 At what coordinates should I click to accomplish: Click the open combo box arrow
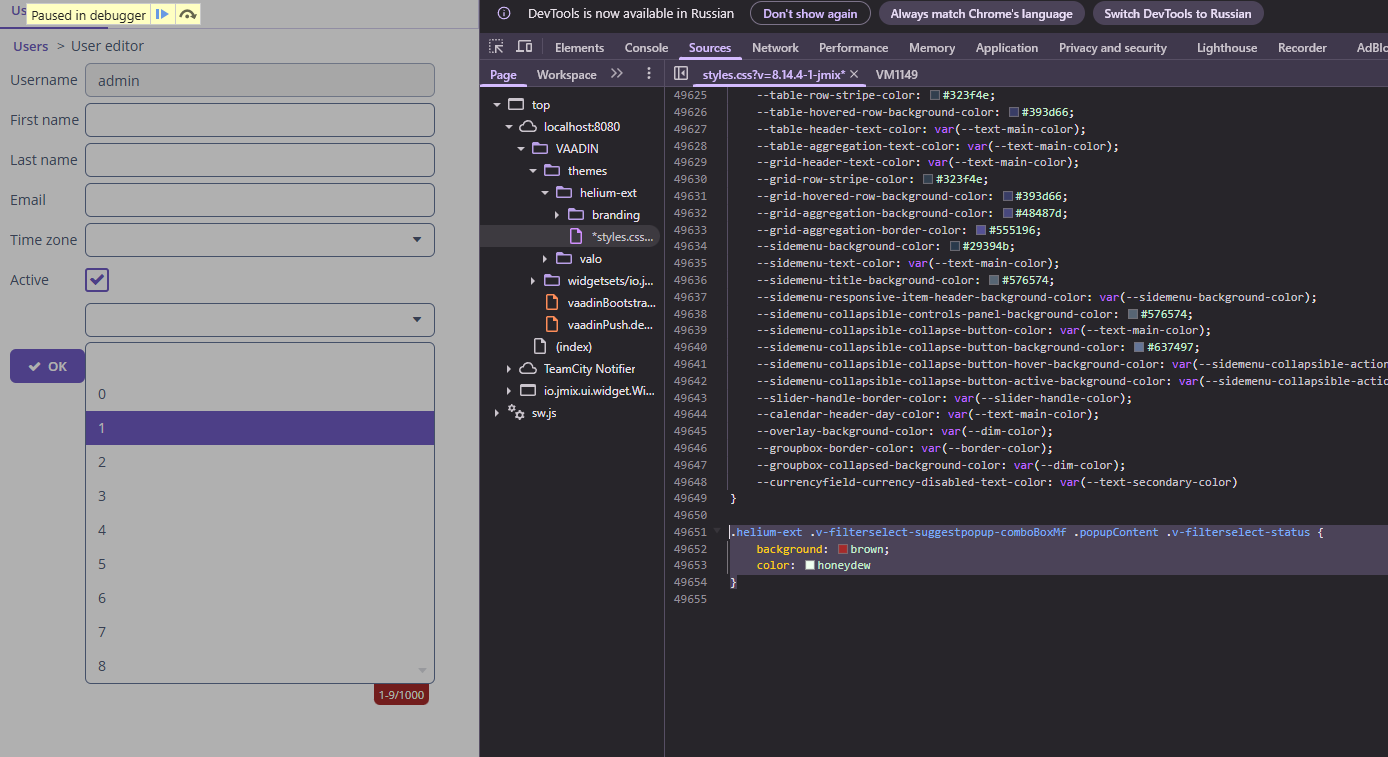(416, 320)
